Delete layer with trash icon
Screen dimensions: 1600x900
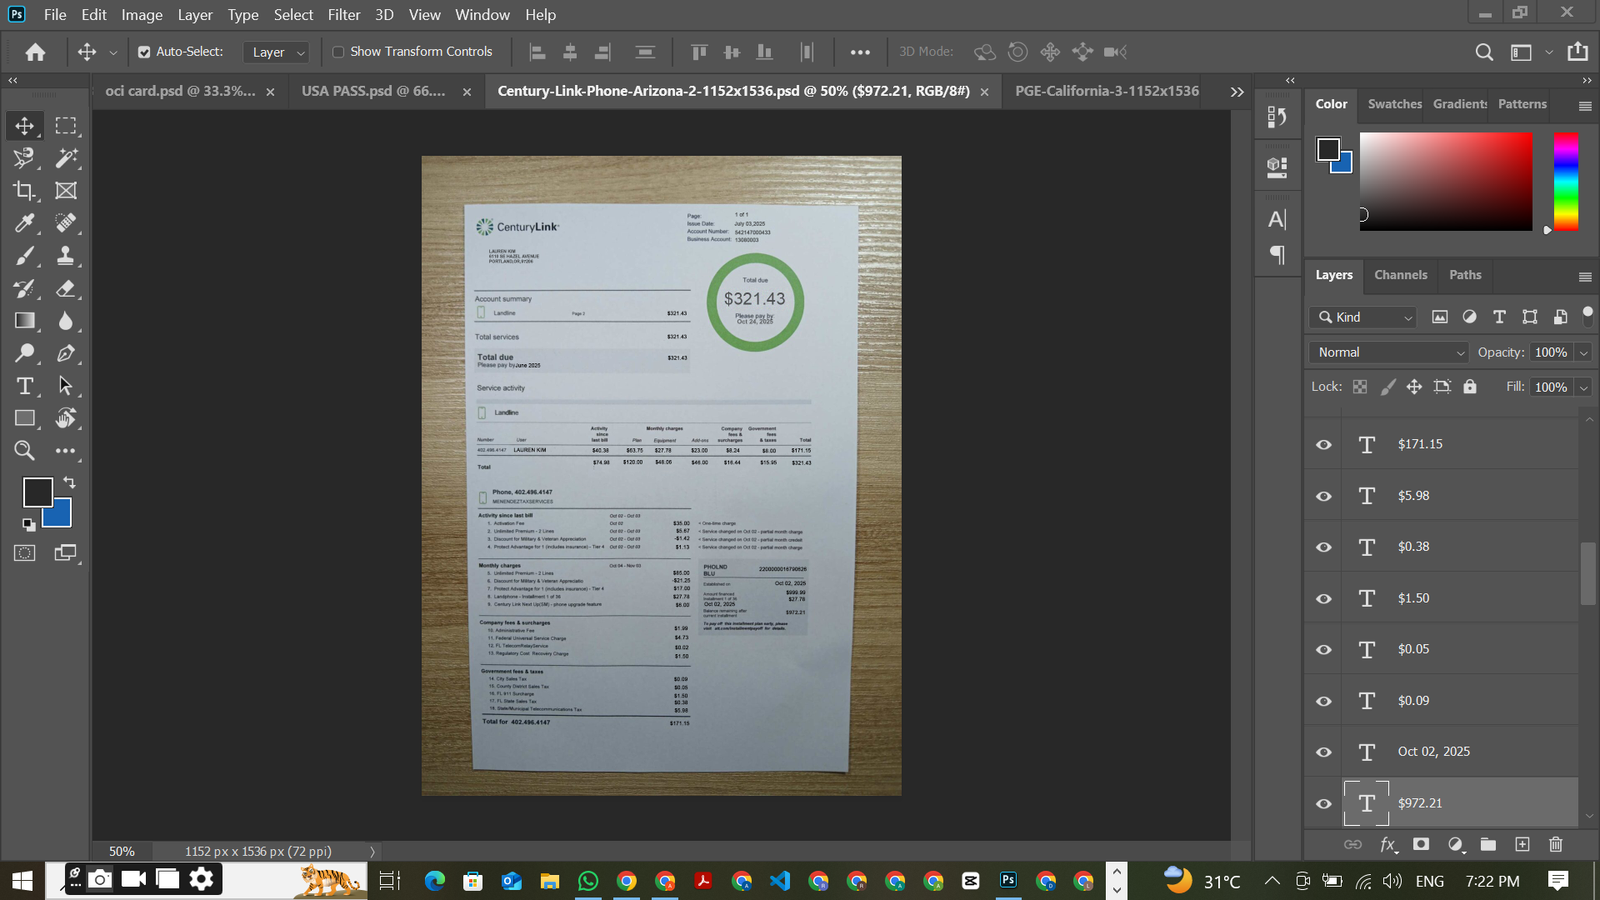[1556, 845]
